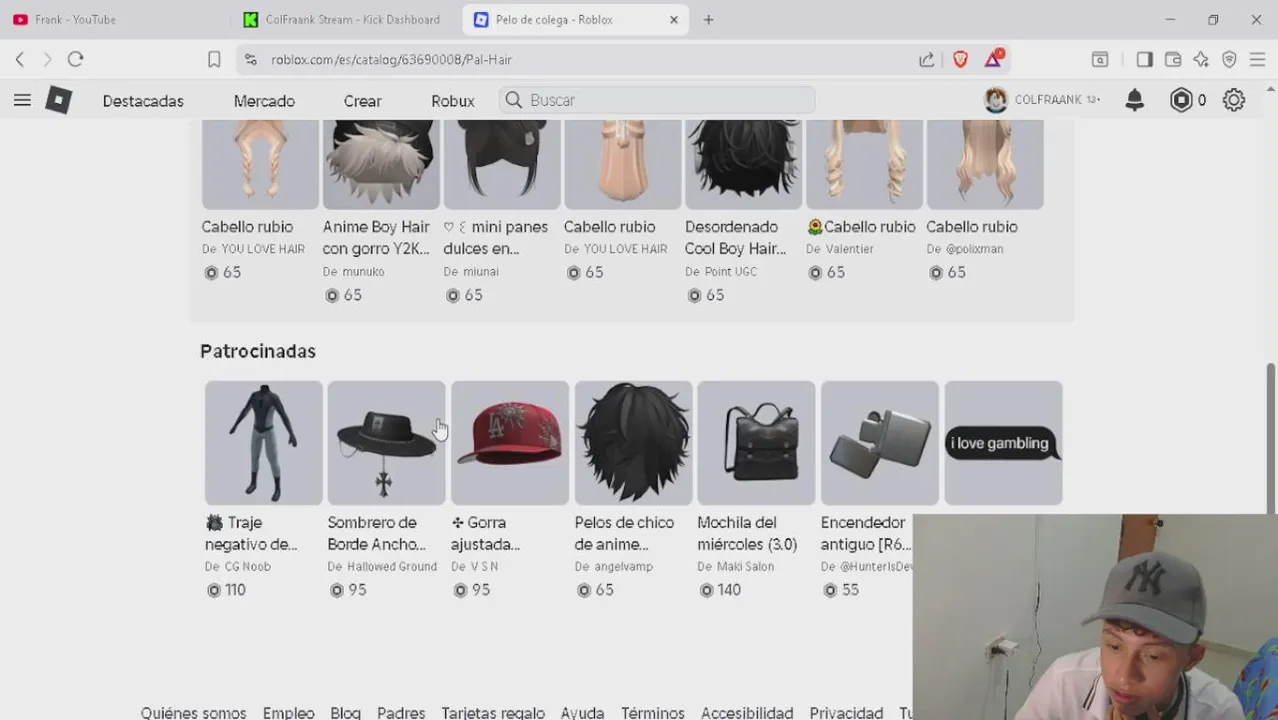Open Tarjetas regalo footer link

click(x=493, y=712)
